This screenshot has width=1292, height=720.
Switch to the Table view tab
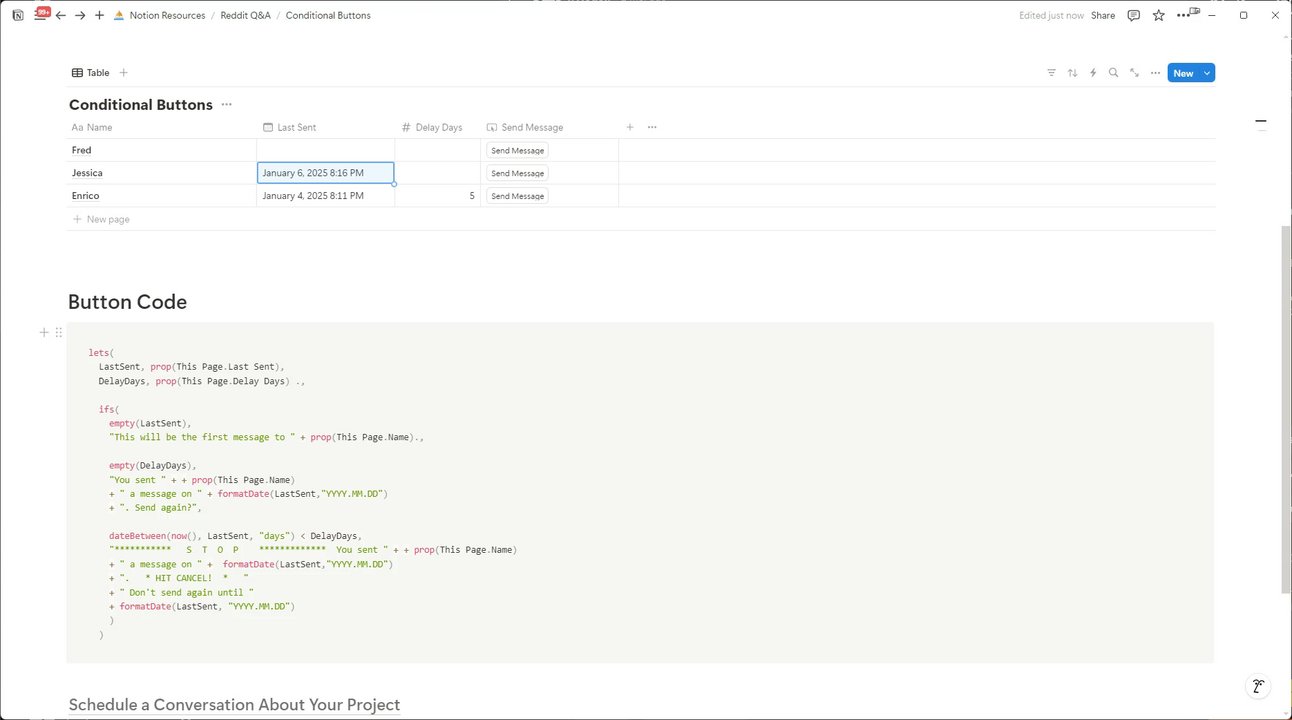pyautogui.click(x=91, y=73)
